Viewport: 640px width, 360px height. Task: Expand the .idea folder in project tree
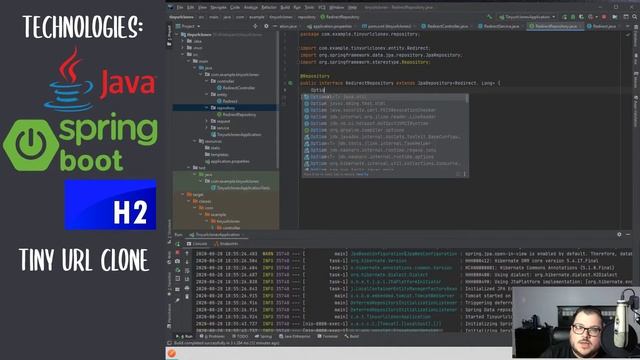[x=183, y=41]
